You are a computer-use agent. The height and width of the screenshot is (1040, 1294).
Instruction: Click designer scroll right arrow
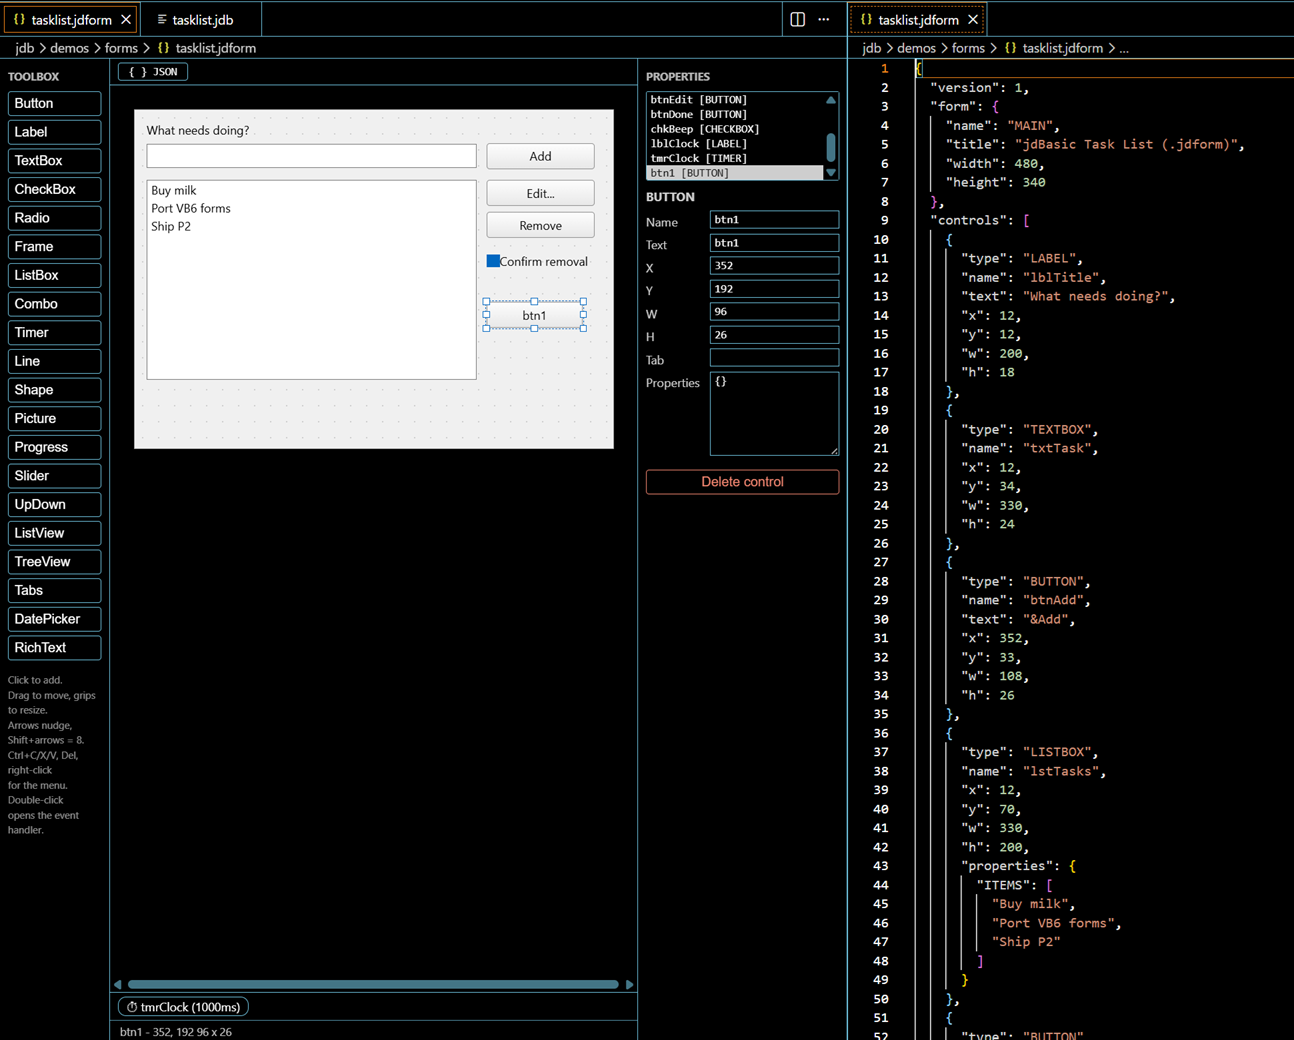629,985
